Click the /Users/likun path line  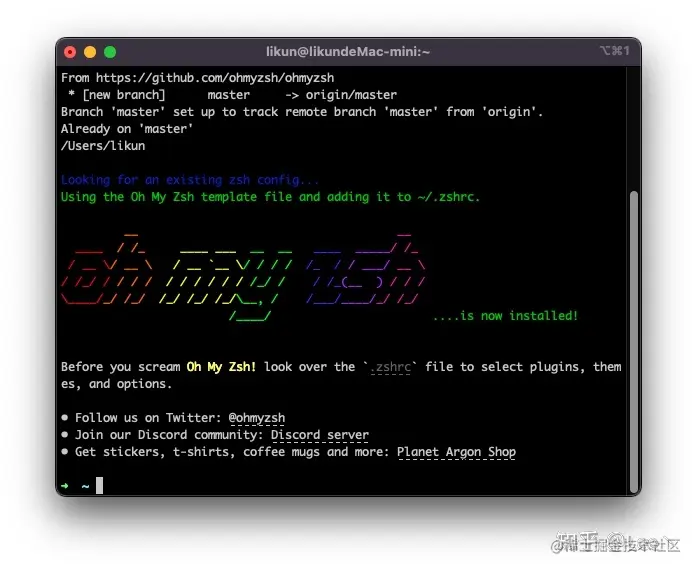pyautogui.click(x=103, y=146)
